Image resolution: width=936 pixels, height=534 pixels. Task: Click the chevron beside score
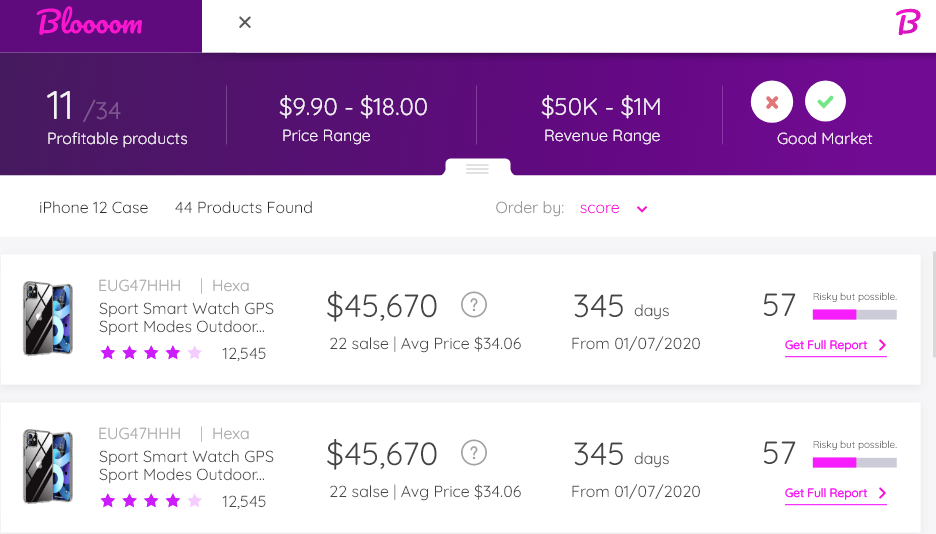(642, 209)
